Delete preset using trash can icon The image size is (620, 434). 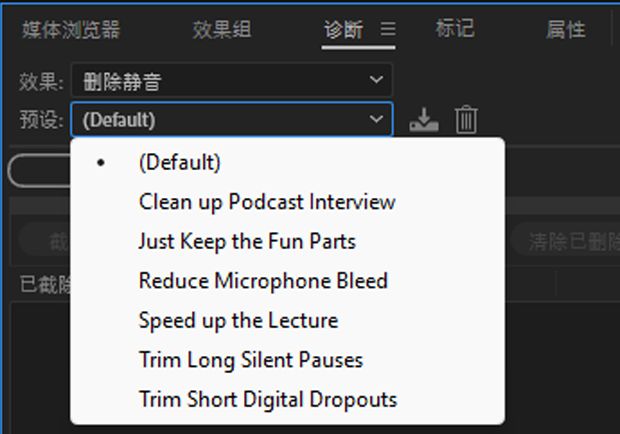point(466,119)
